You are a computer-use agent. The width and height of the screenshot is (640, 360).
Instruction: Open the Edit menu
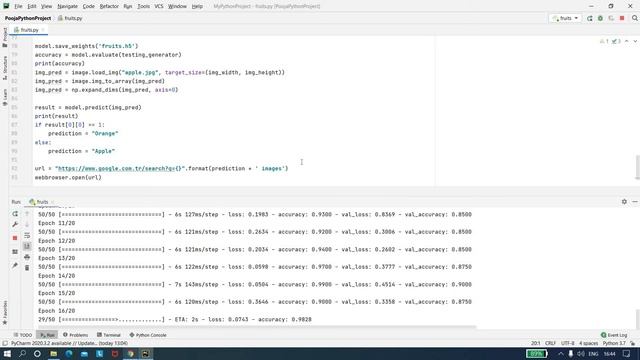(x=32, y=7)
